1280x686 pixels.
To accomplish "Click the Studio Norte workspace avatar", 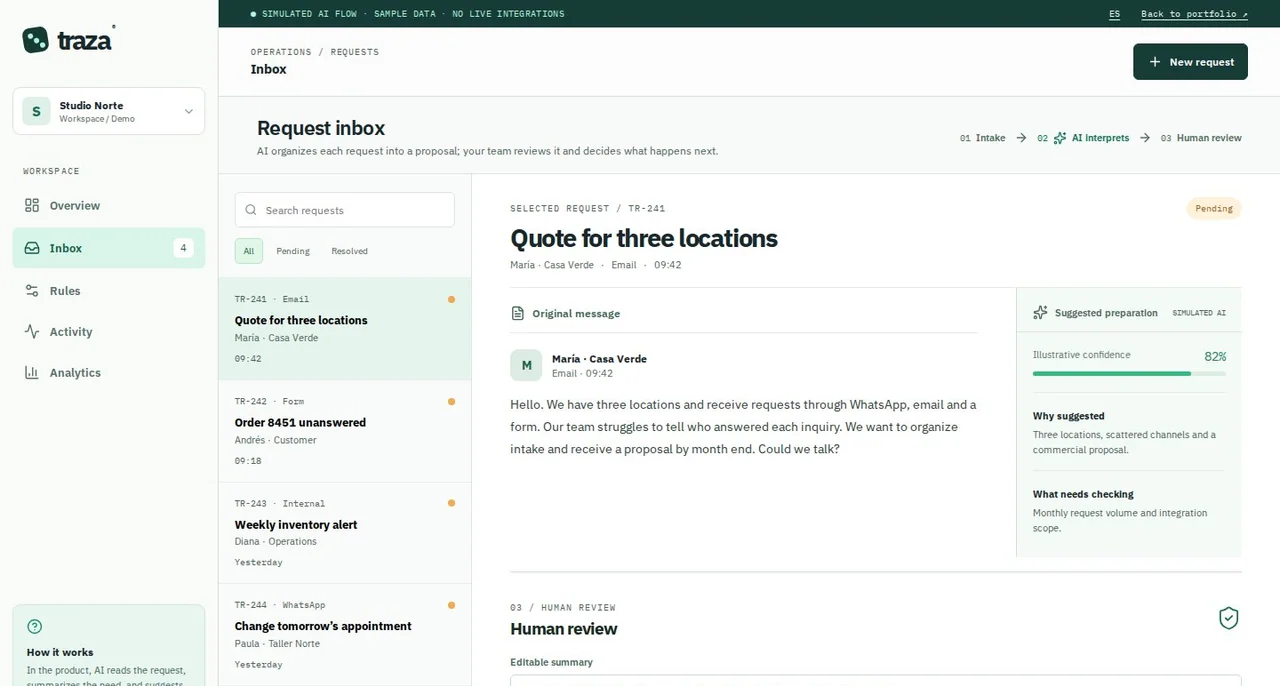I will pyautogui.click(x=37, y=111).
